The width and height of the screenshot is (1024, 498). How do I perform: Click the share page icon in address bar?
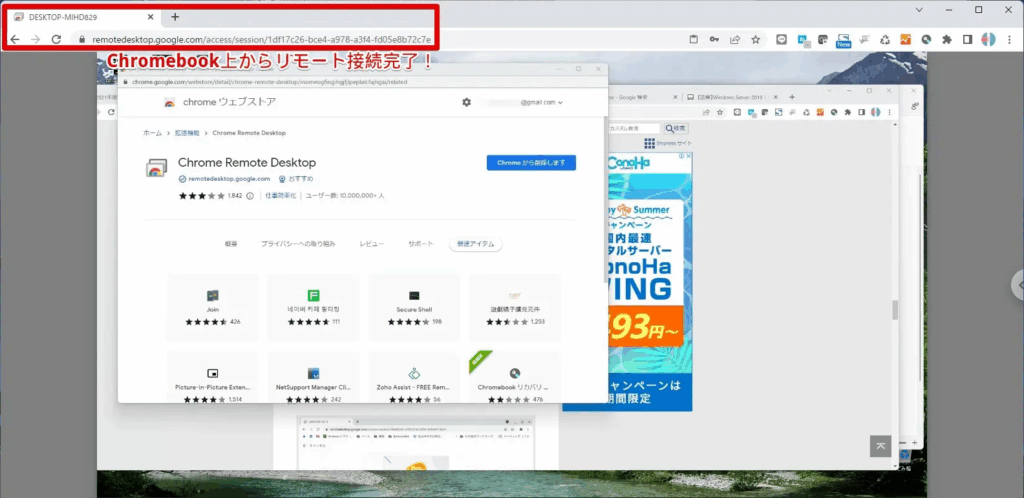(x=735, y=40)
